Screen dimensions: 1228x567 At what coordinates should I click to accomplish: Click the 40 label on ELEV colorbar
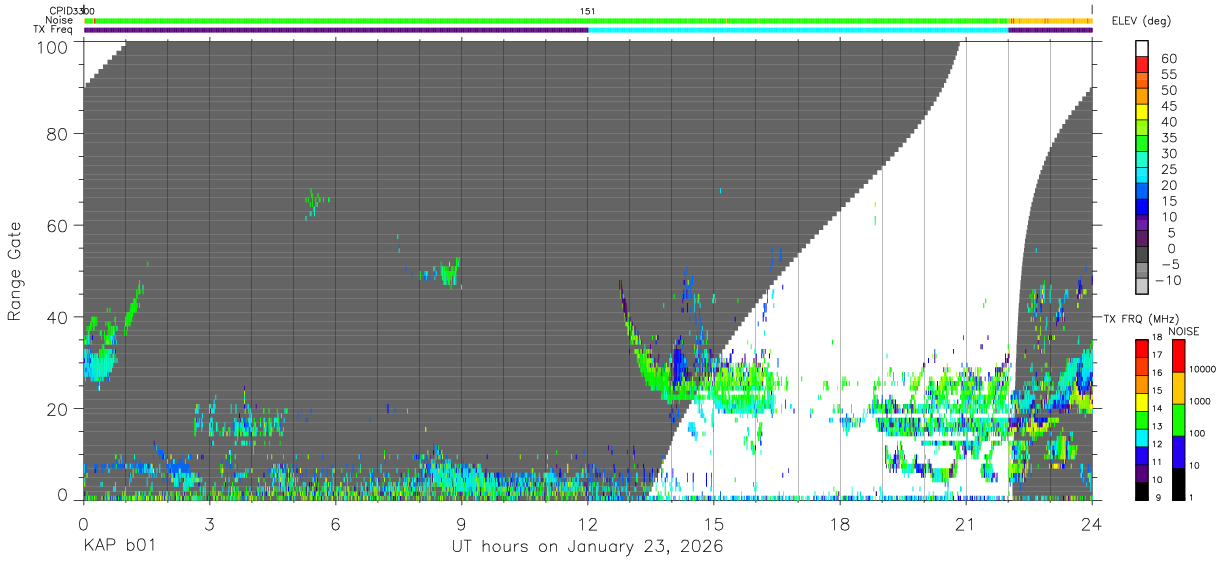pos(1168,122)
